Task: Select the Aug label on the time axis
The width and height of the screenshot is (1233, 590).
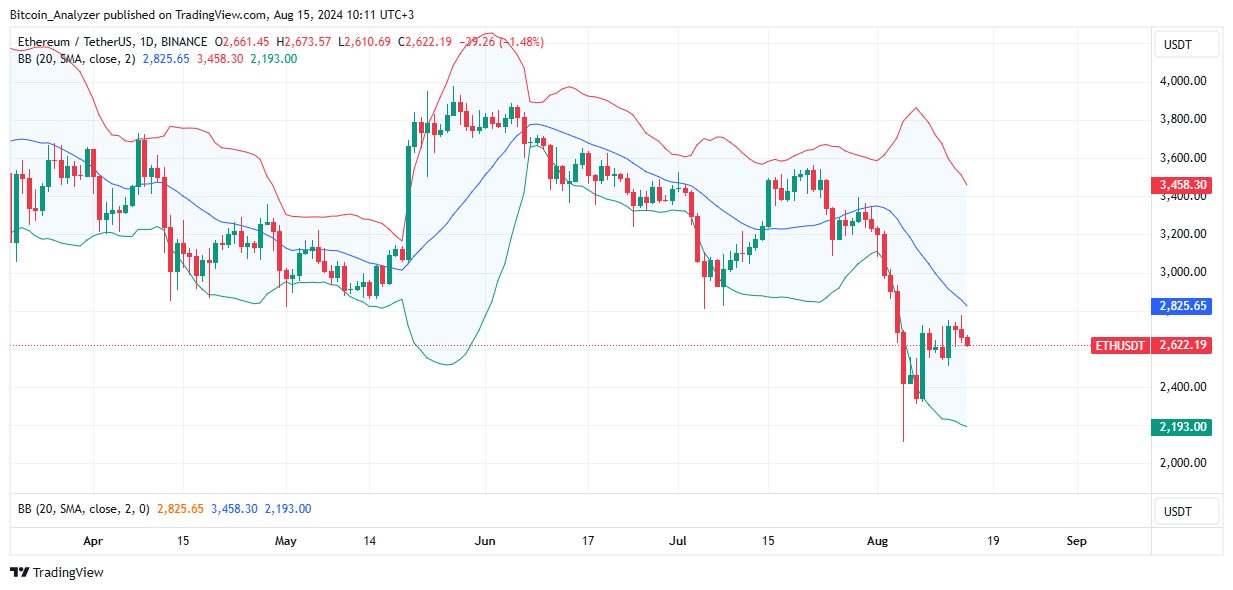Action: pyautogui.click(x=877, y=540)
